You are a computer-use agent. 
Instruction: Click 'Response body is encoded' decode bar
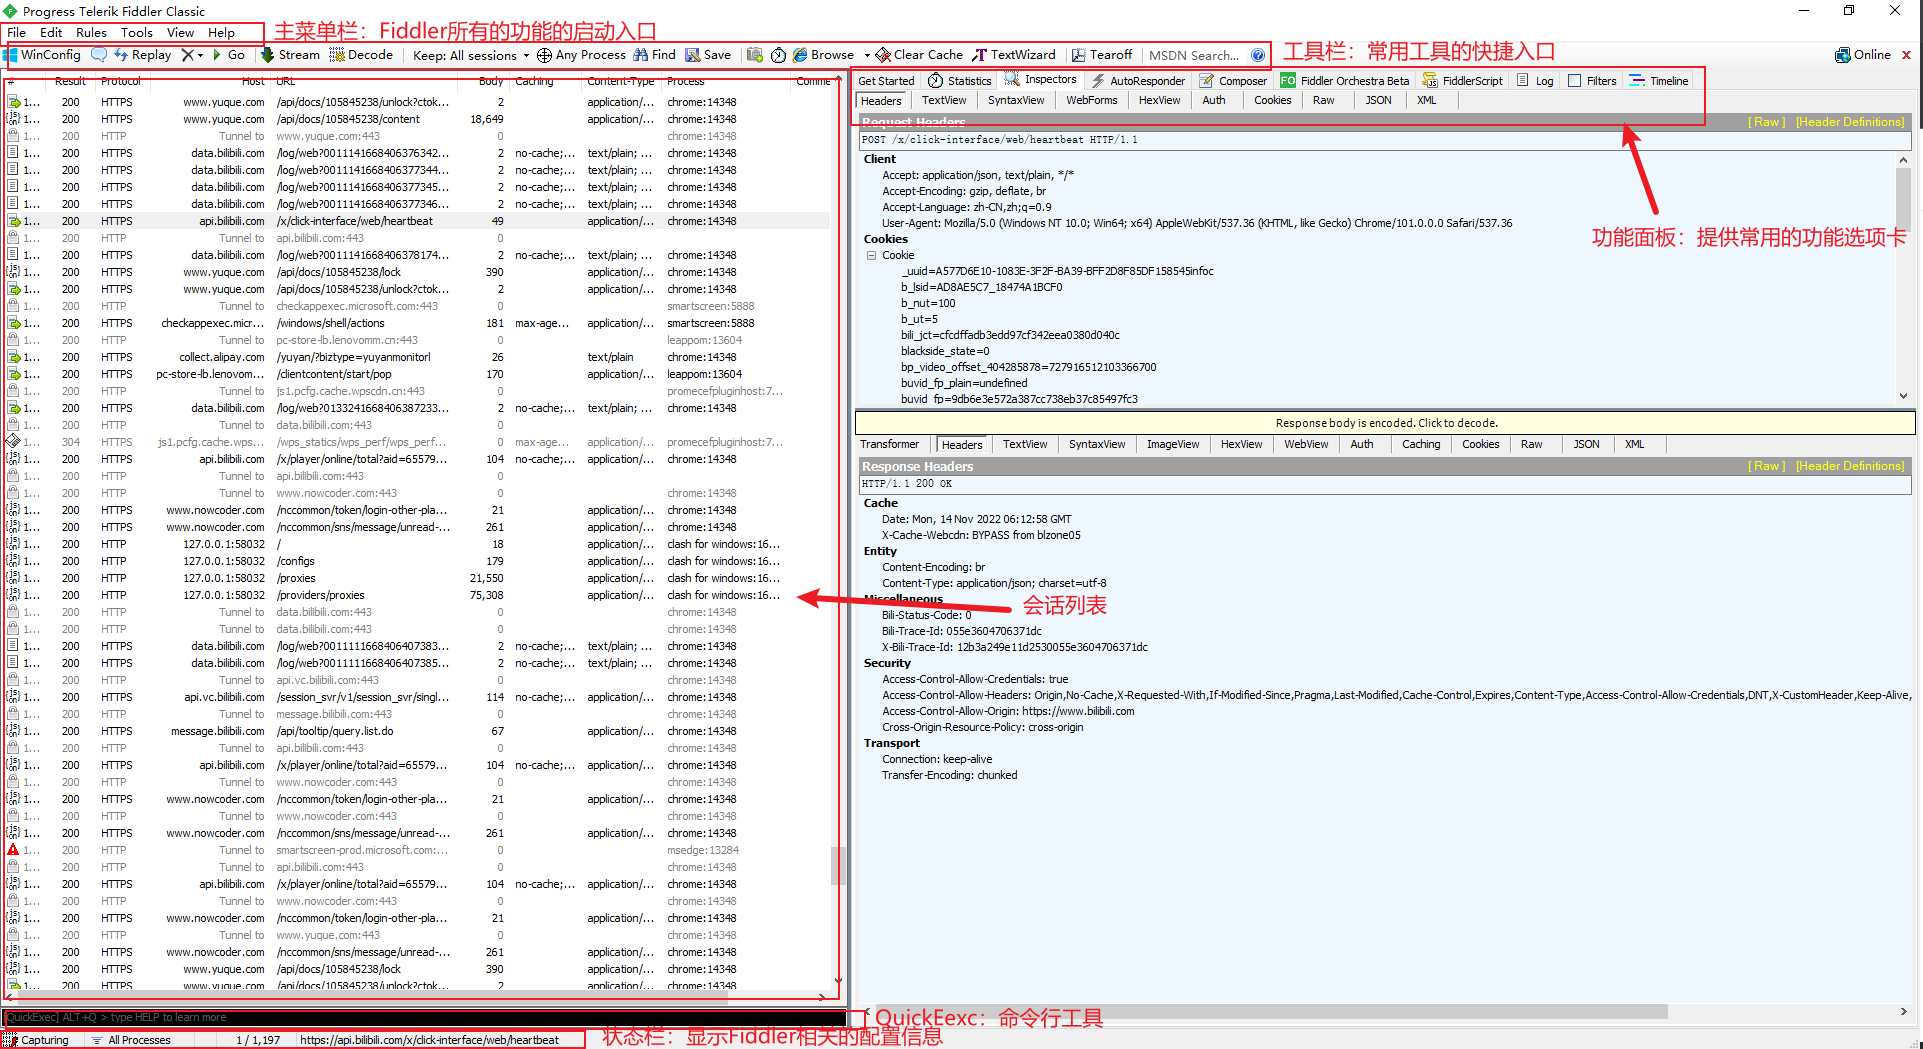(1385, 423)
